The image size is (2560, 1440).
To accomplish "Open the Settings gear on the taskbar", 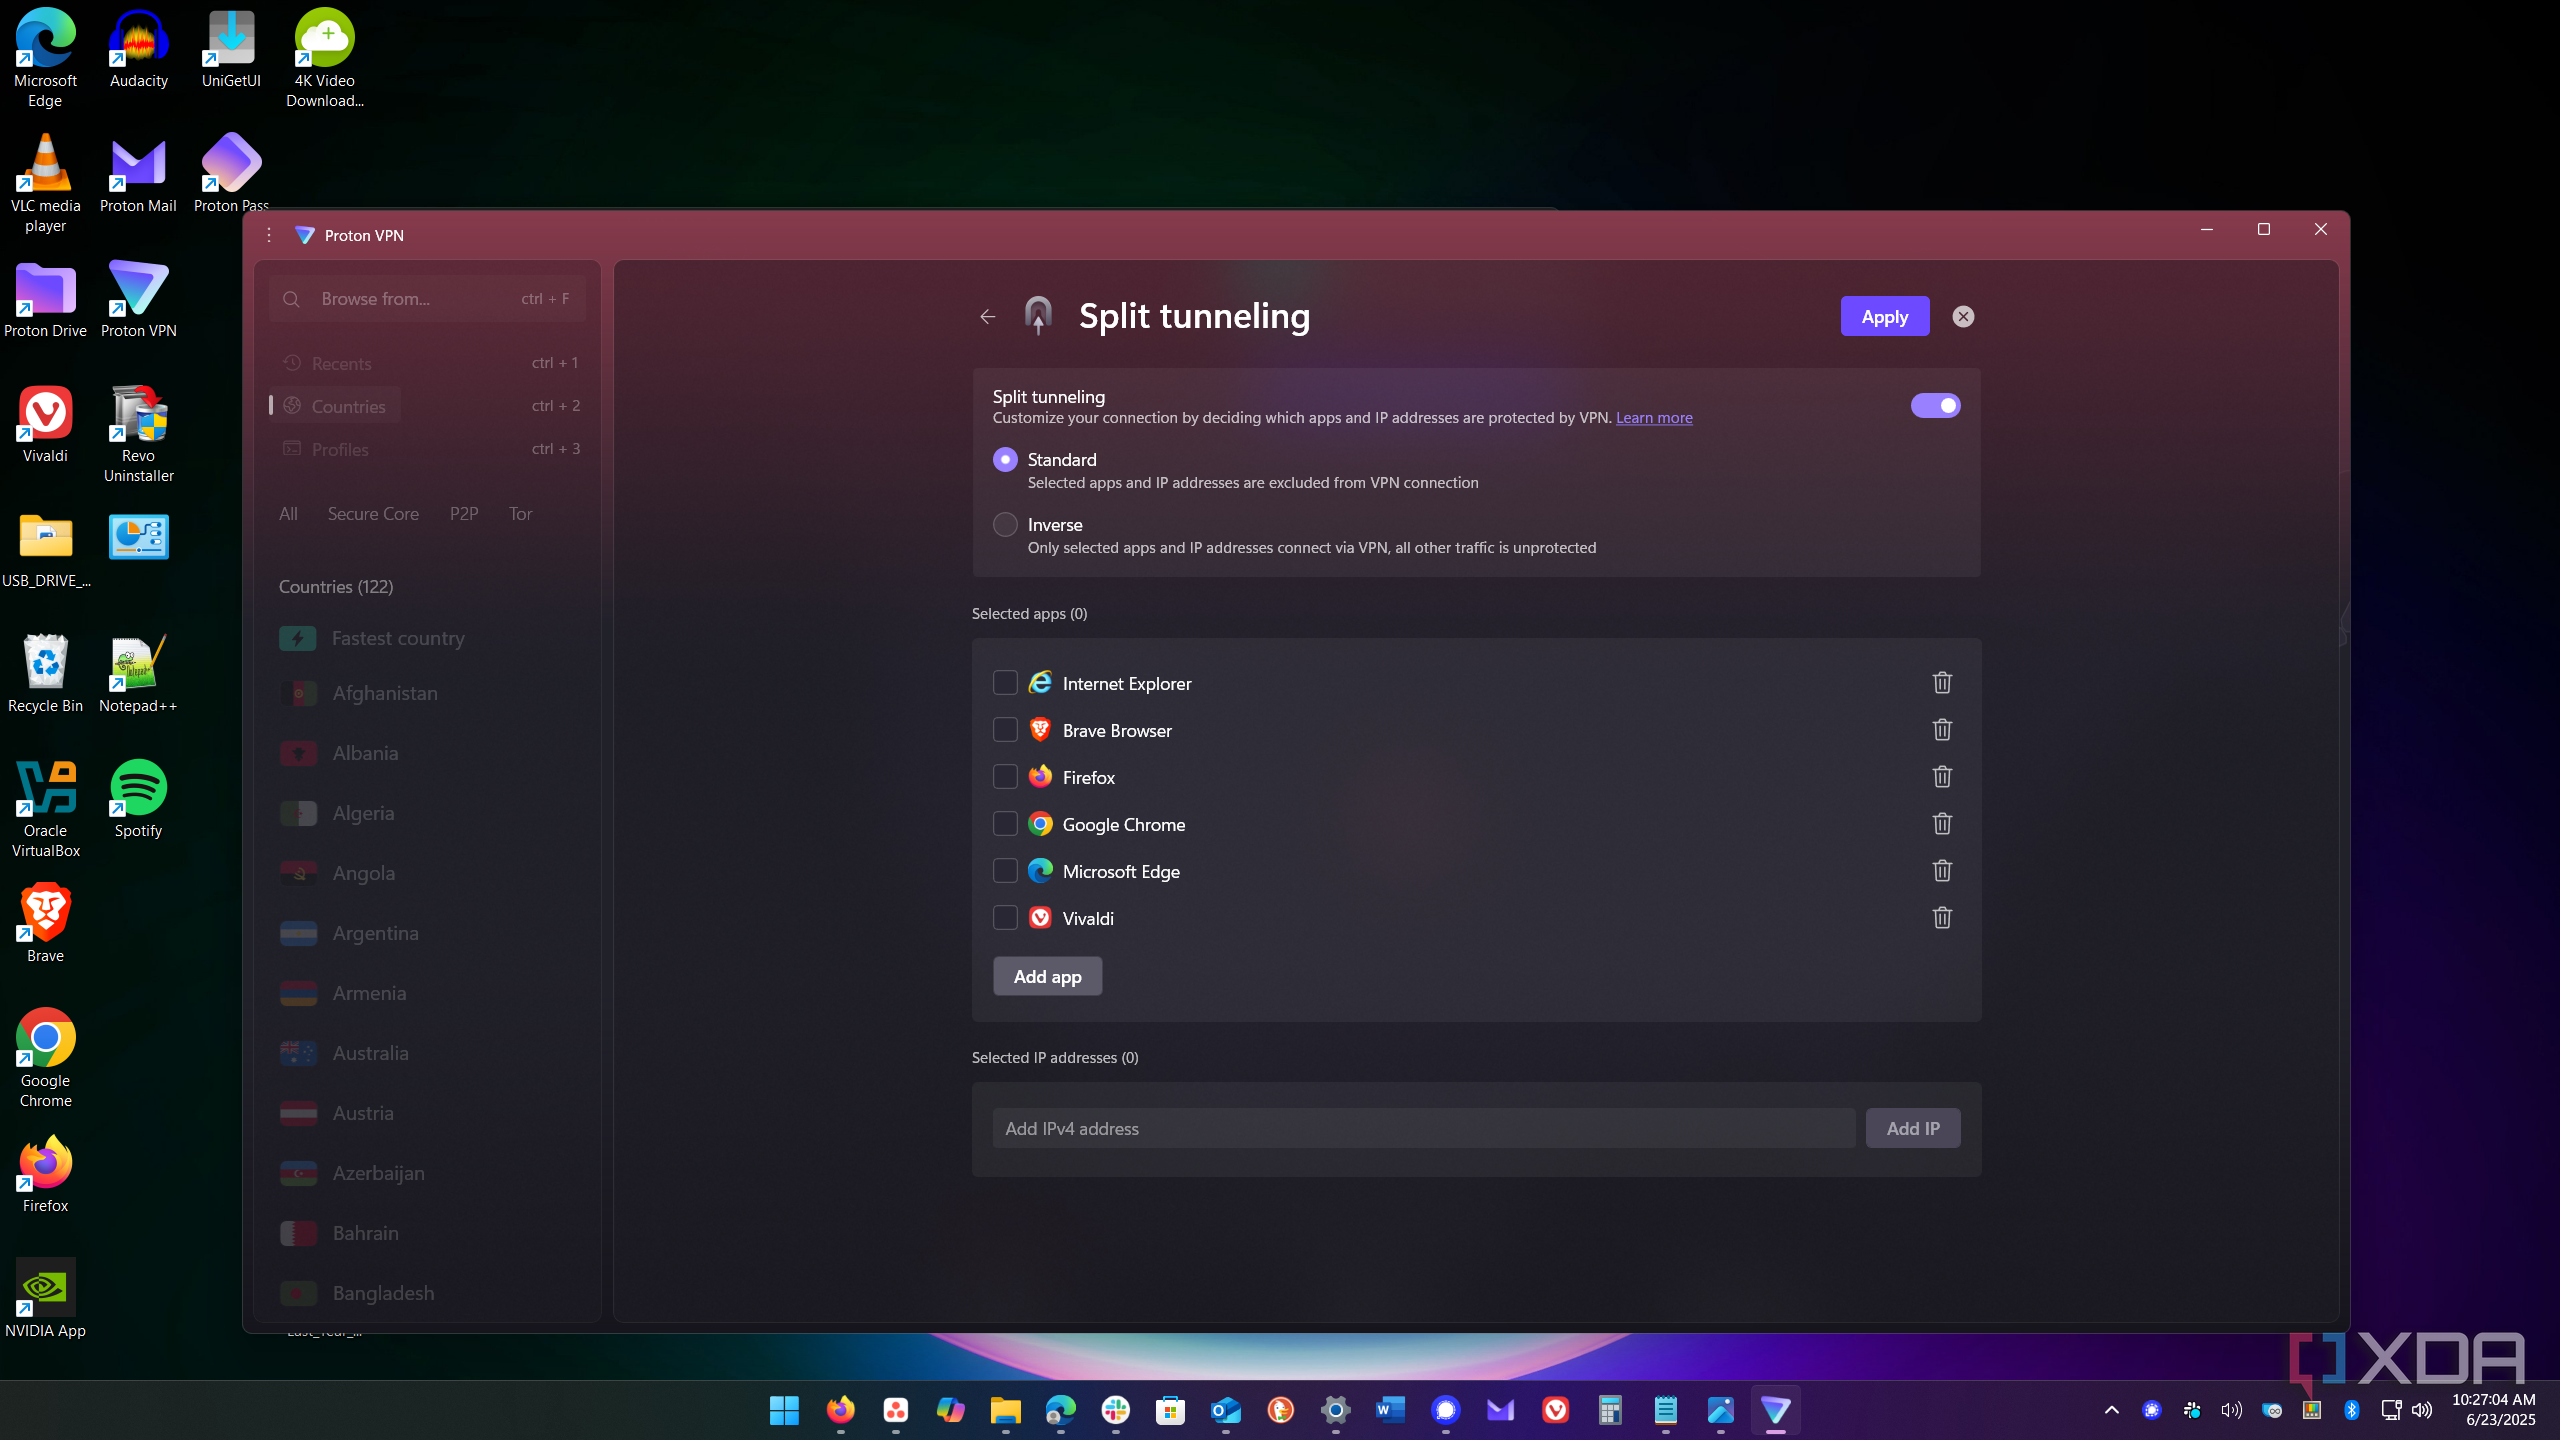I will pos(1335,1410).
